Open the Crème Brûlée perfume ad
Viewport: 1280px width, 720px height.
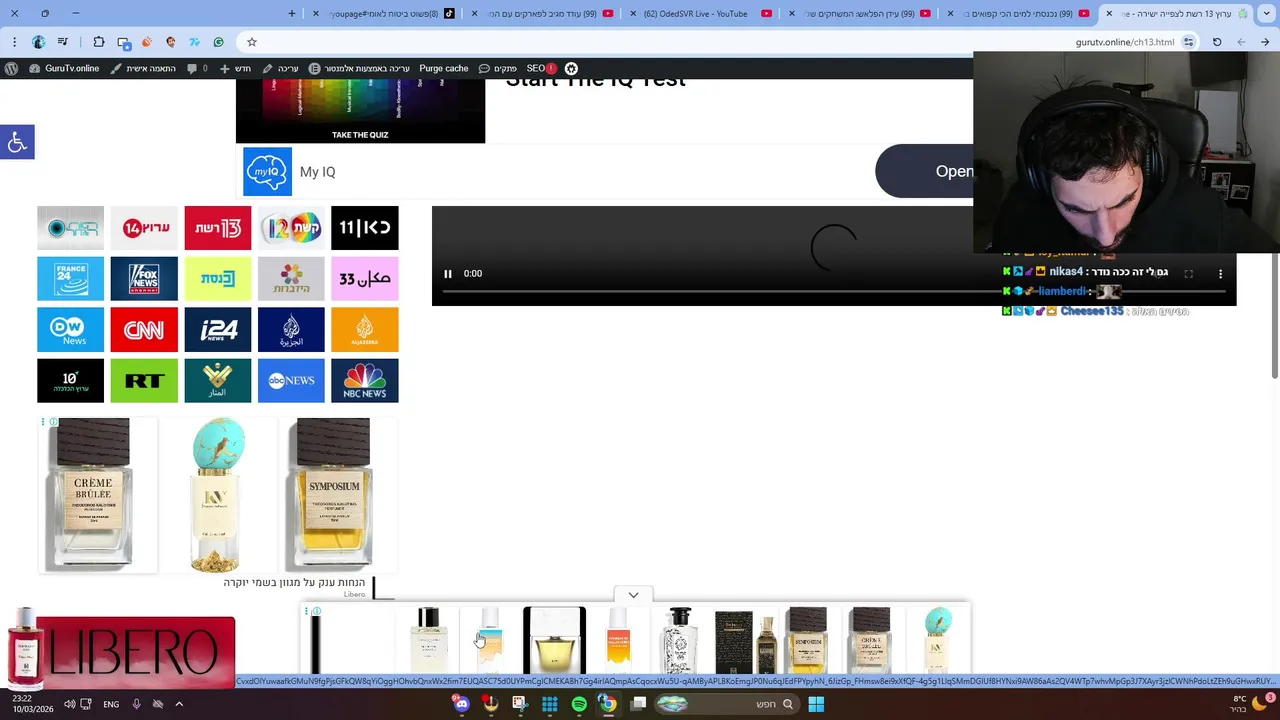[97, 495]
